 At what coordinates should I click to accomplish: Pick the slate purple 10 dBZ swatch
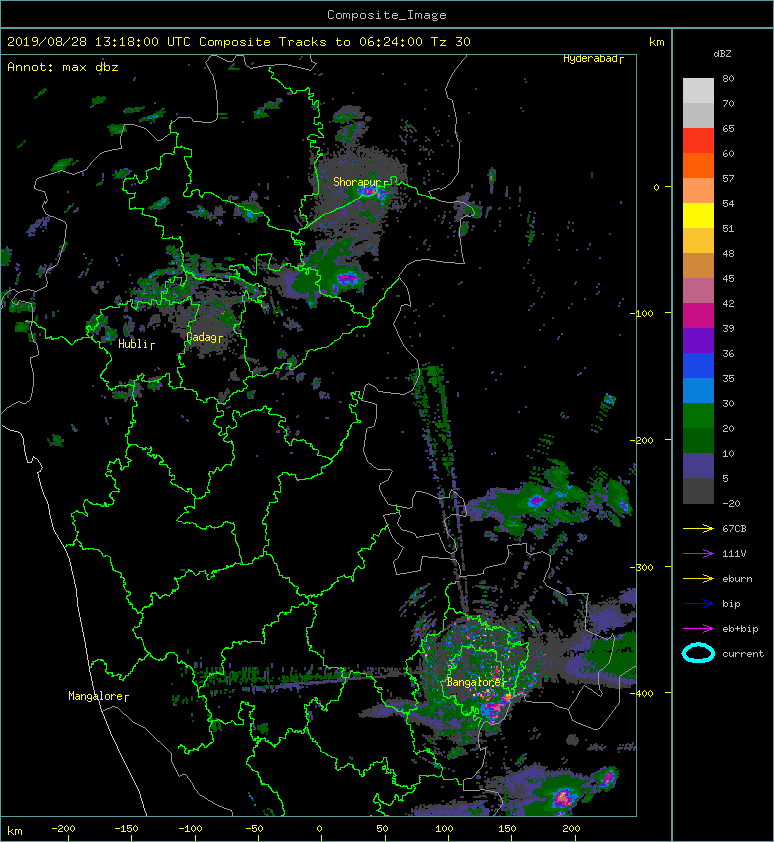click(698, 465)
